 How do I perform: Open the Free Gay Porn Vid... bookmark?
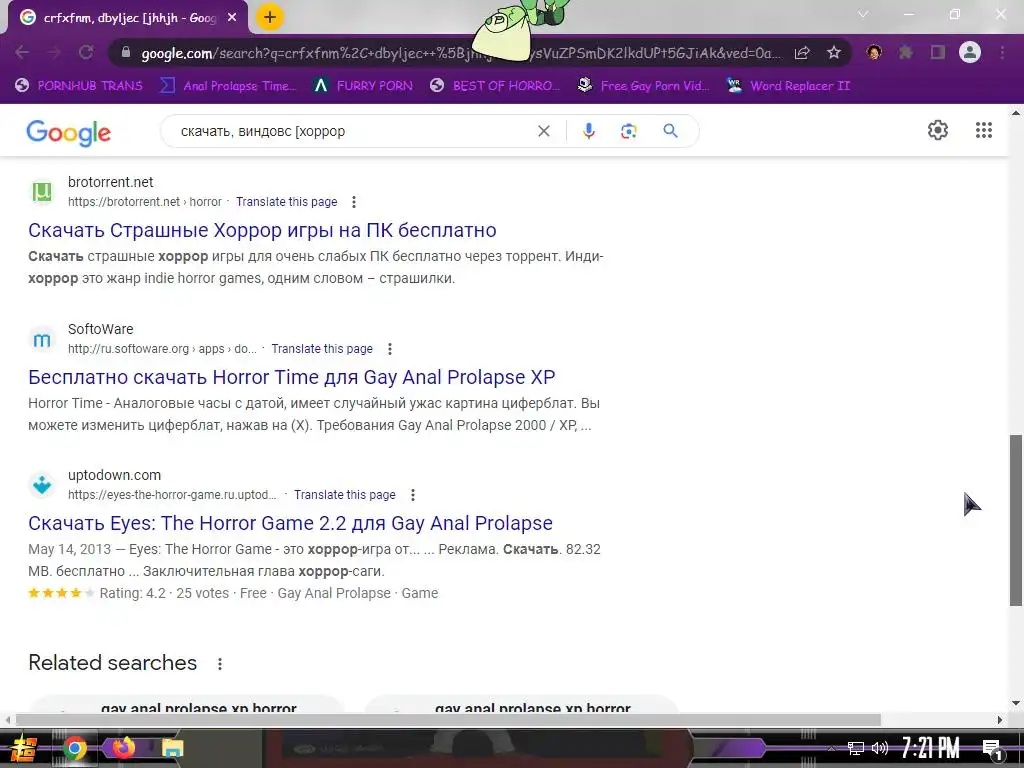644,86
